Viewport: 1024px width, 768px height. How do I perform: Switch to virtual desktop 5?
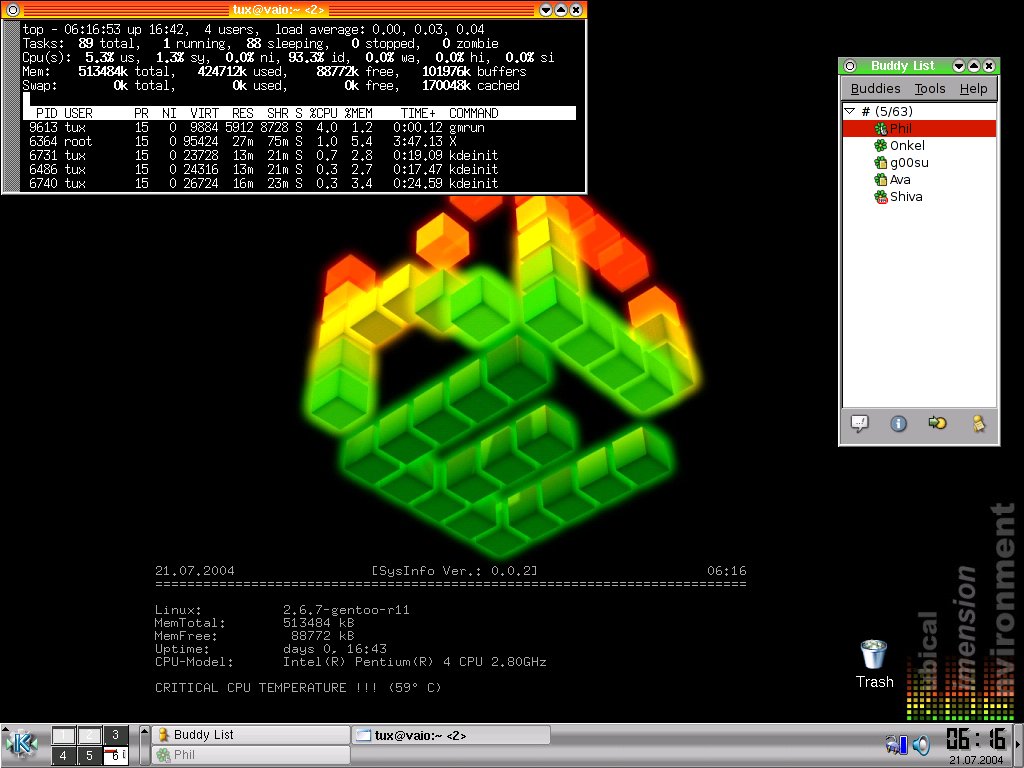tap(90, 755)
